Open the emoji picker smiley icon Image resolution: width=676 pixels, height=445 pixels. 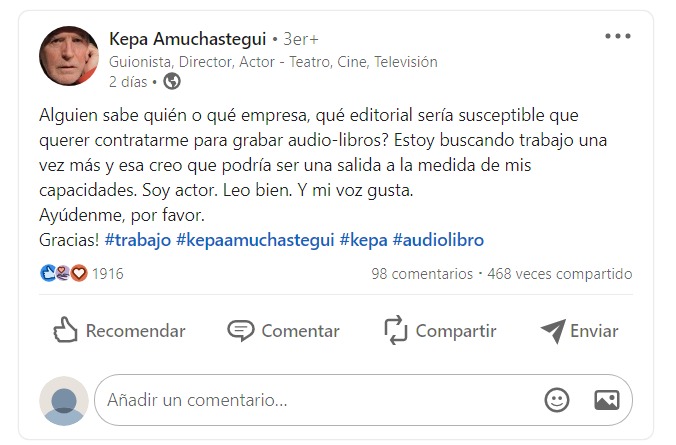[557, 400]
